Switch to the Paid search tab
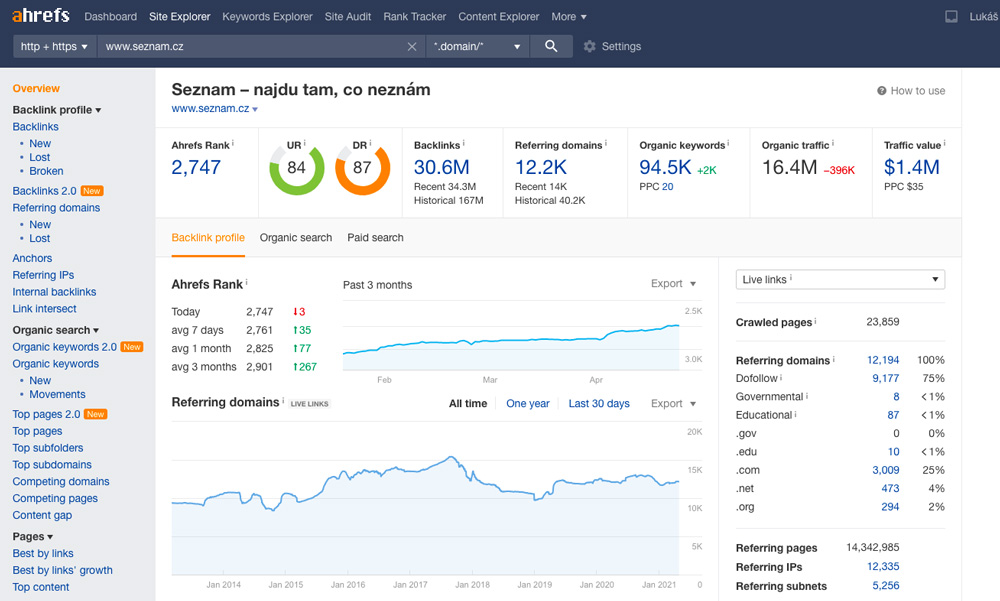Screen dimensions: 1000x601 coord(375,237)
